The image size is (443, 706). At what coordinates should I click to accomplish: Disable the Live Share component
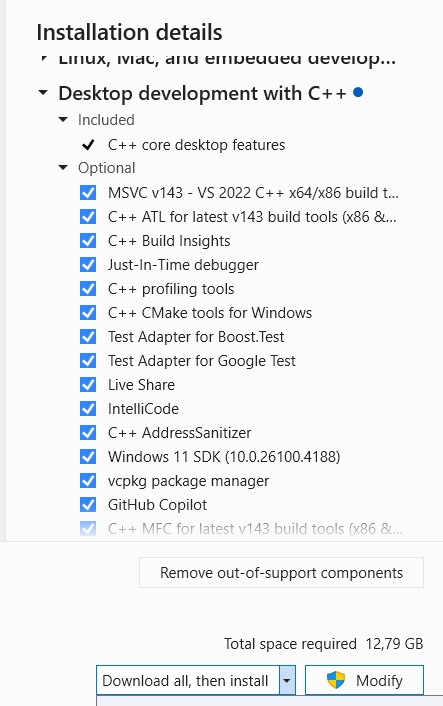88,385
